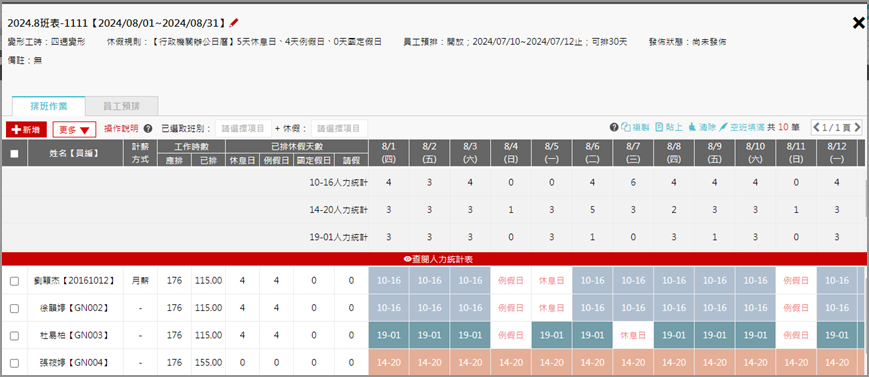Click the 清除 clear tool

tap(702, 127)
